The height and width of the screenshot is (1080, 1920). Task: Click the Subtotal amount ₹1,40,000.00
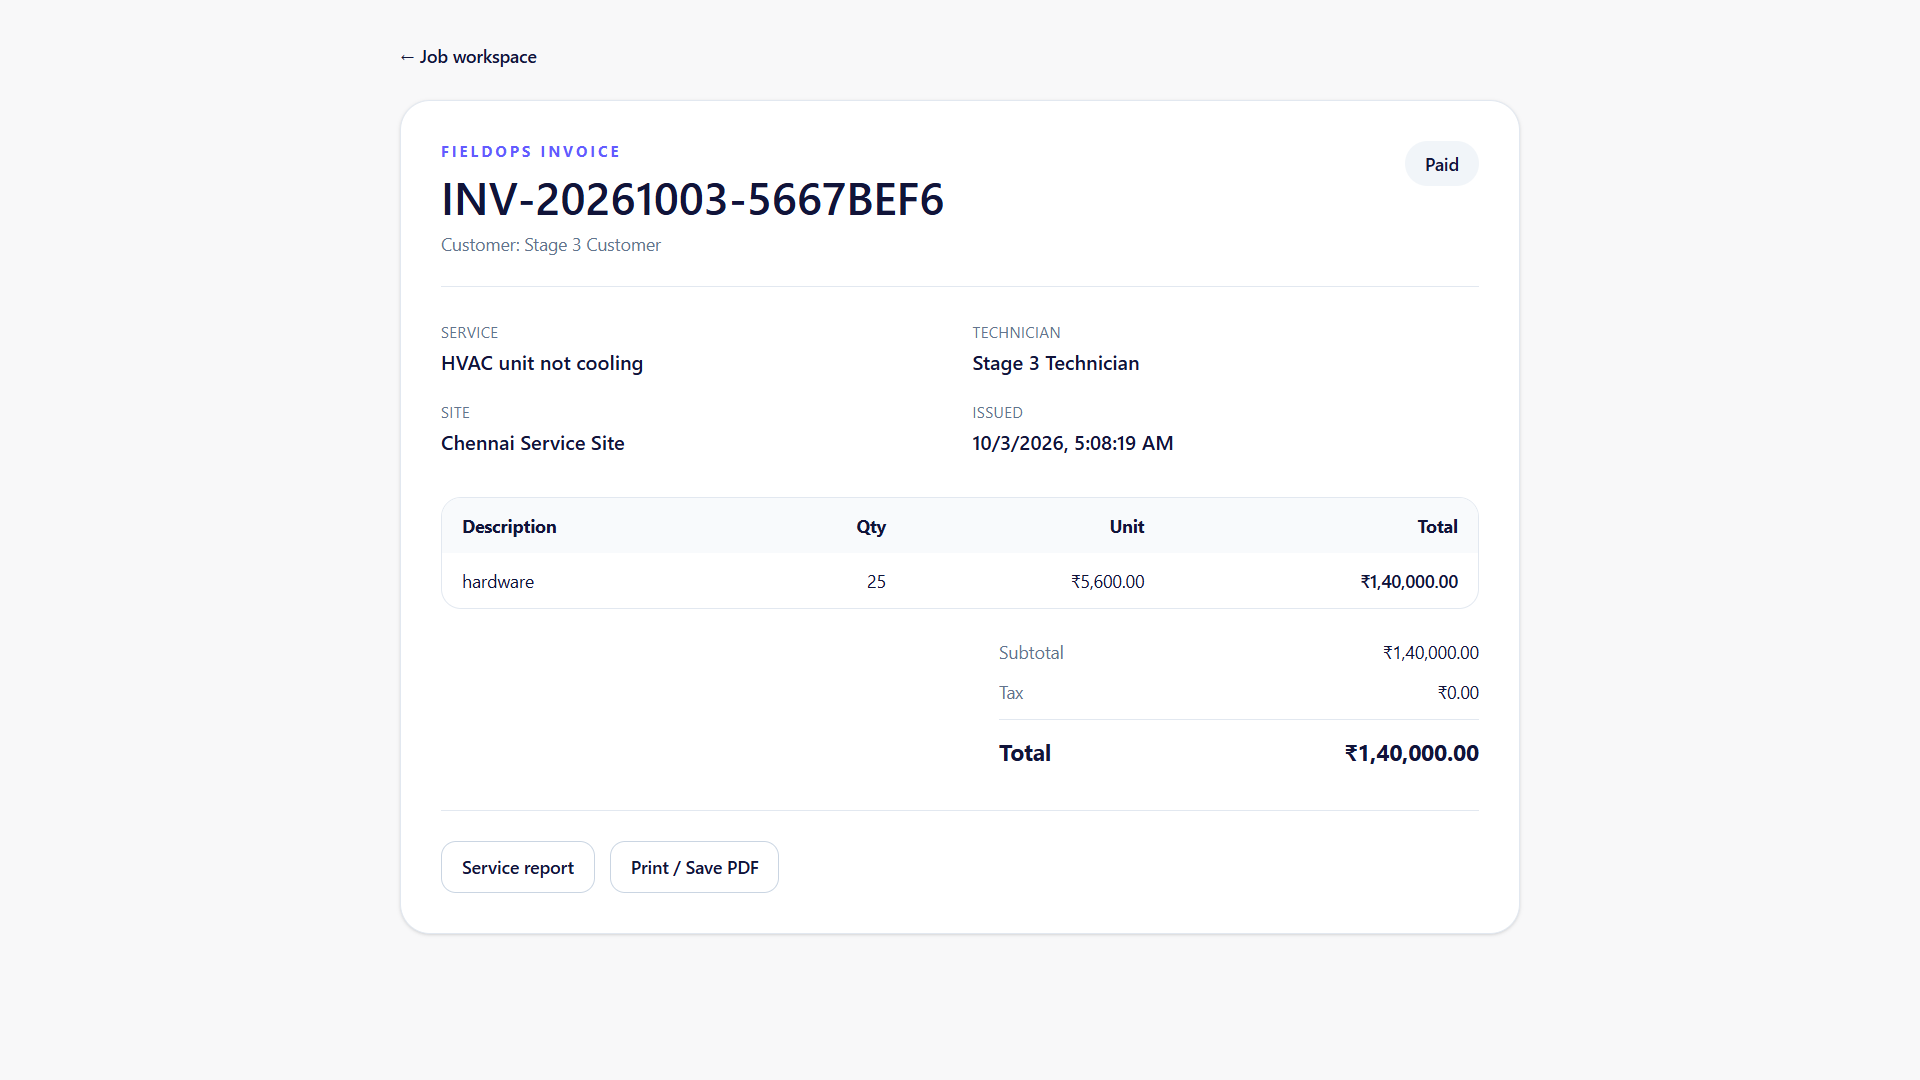tap(1431, 653)
